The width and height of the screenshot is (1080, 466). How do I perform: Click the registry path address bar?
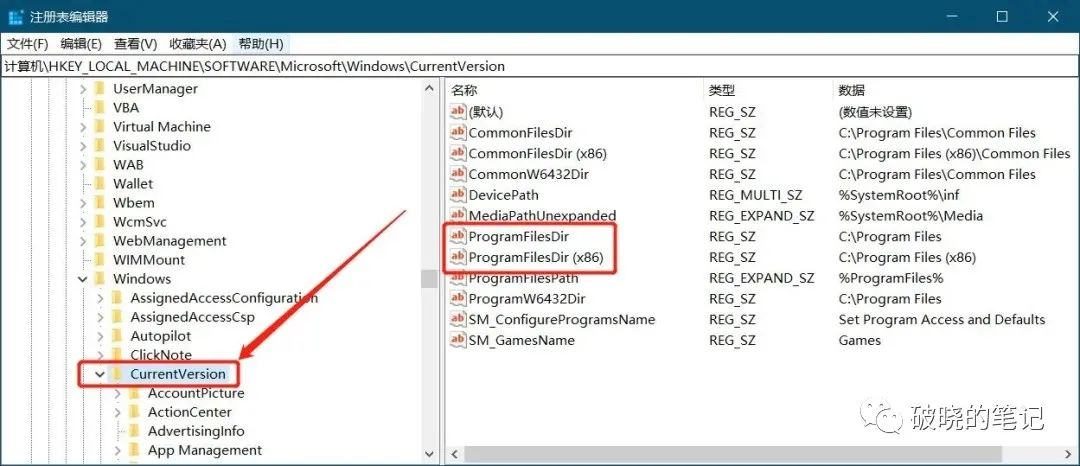click(x=540, y=66)
